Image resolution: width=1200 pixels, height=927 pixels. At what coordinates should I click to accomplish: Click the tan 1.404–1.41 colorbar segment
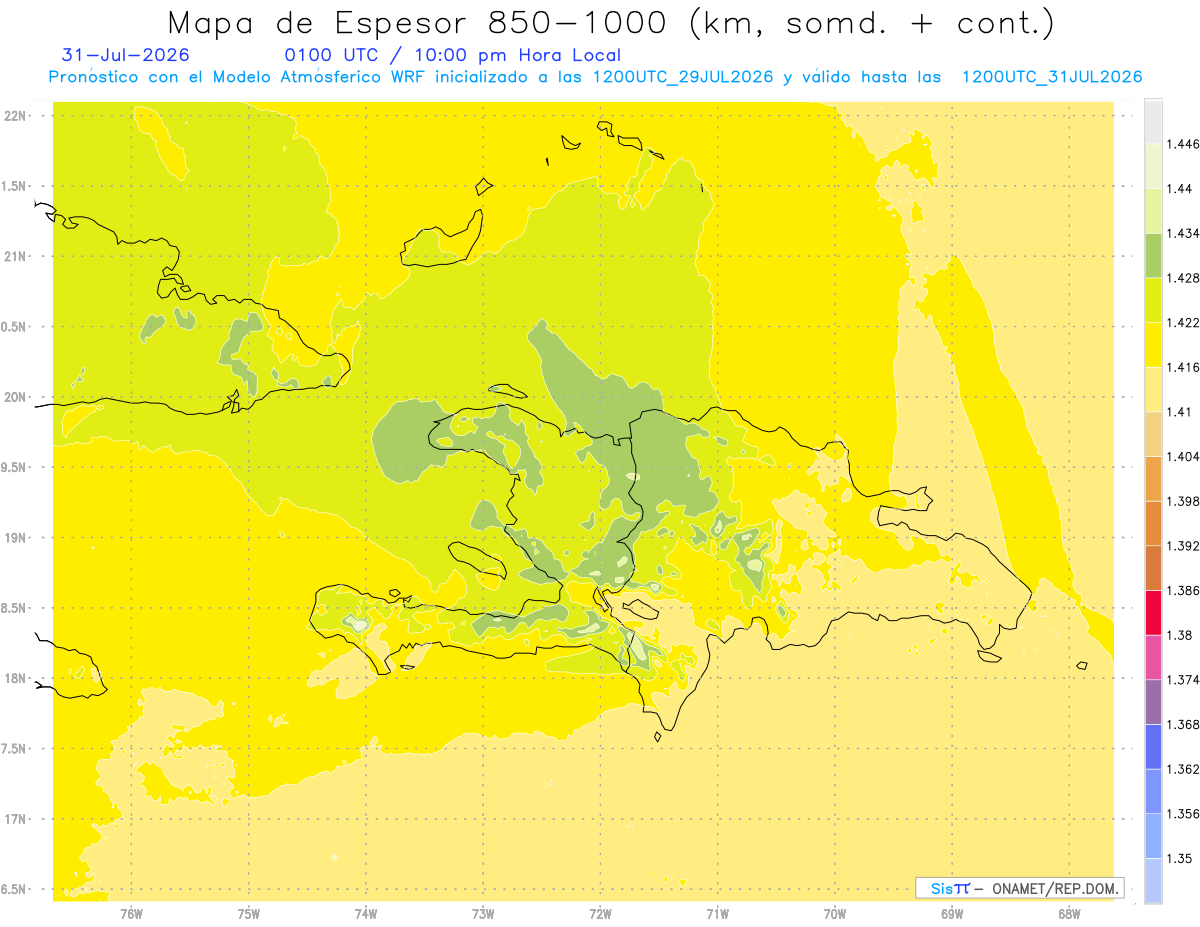coord(1153,434)
